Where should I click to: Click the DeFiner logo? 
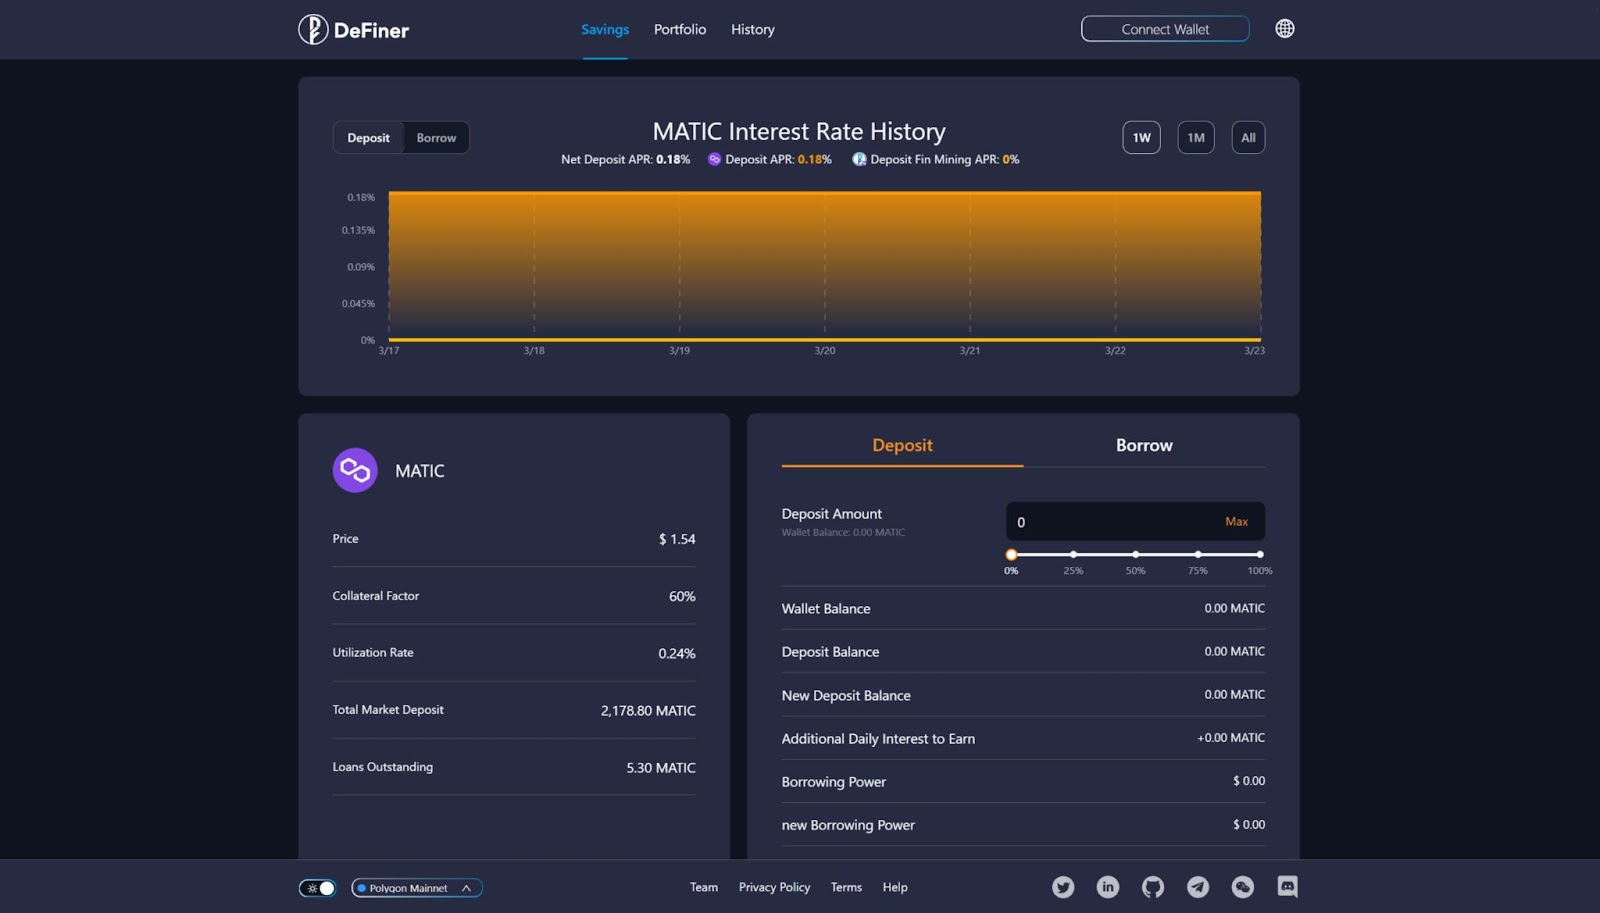click(354, 30)
